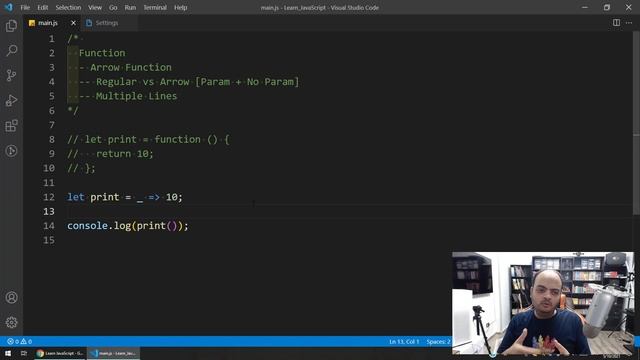Open the Help menu
The width and height of the screenshot is (640, 360).
click(180, 7)
